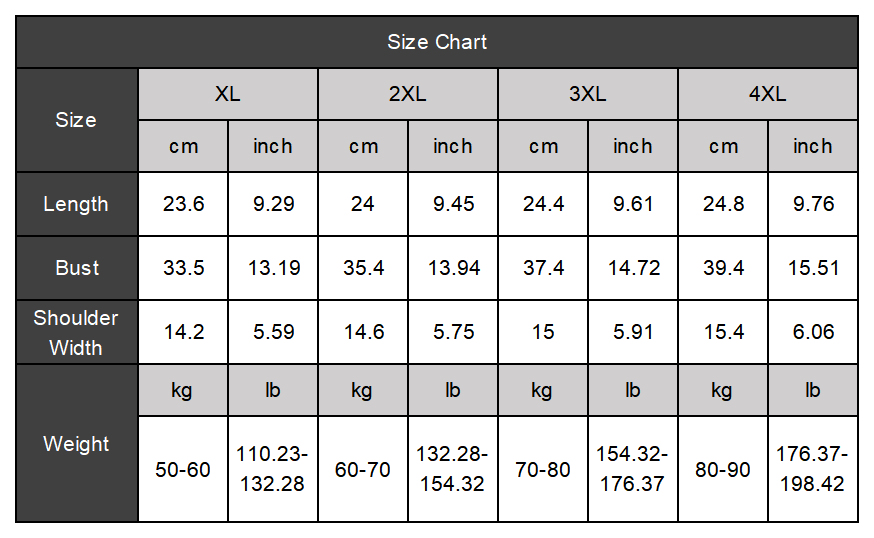Click the 3XL size column header
This screenshot has height=538, width=874.
tap(587, 94)
